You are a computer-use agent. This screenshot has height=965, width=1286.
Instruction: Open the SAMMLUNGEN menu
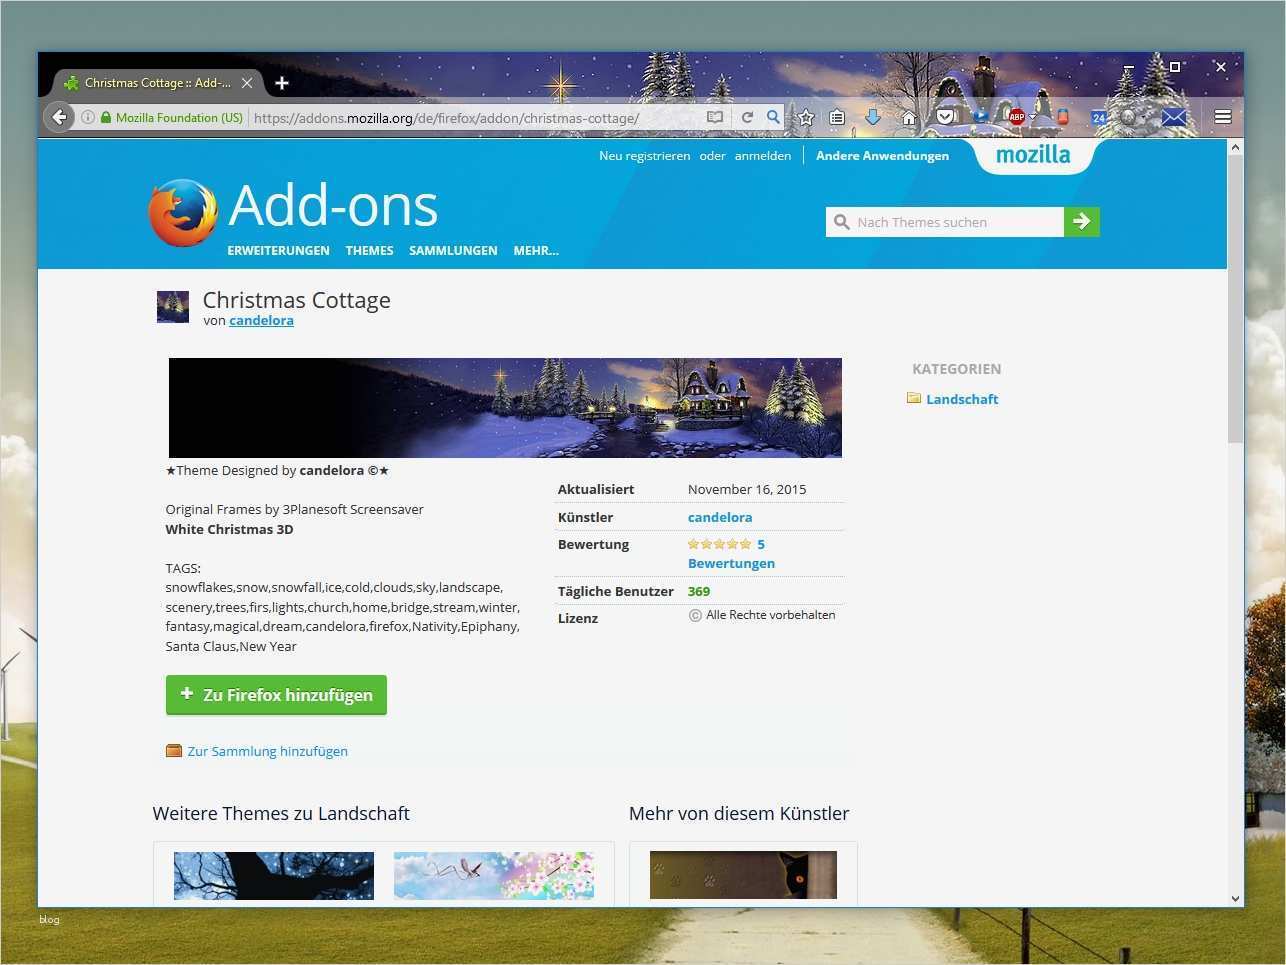tap(453, 251)
